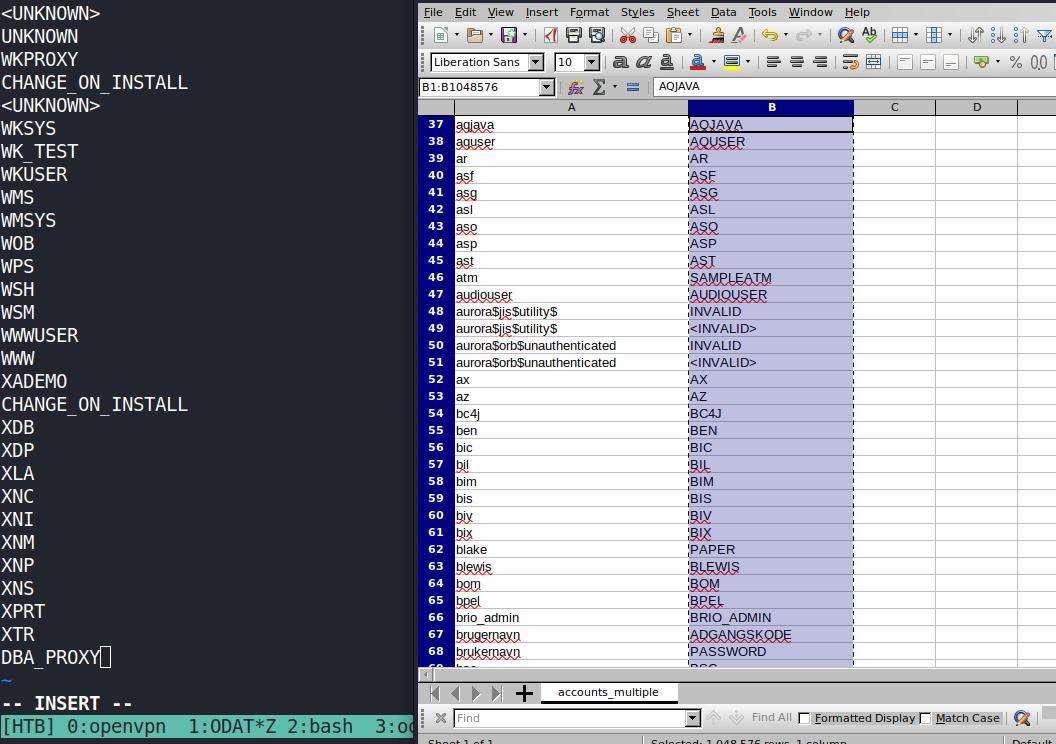Open the font name dropdown
The height and width of the screenshot is (744, 1056).
[x=536, y=63]
